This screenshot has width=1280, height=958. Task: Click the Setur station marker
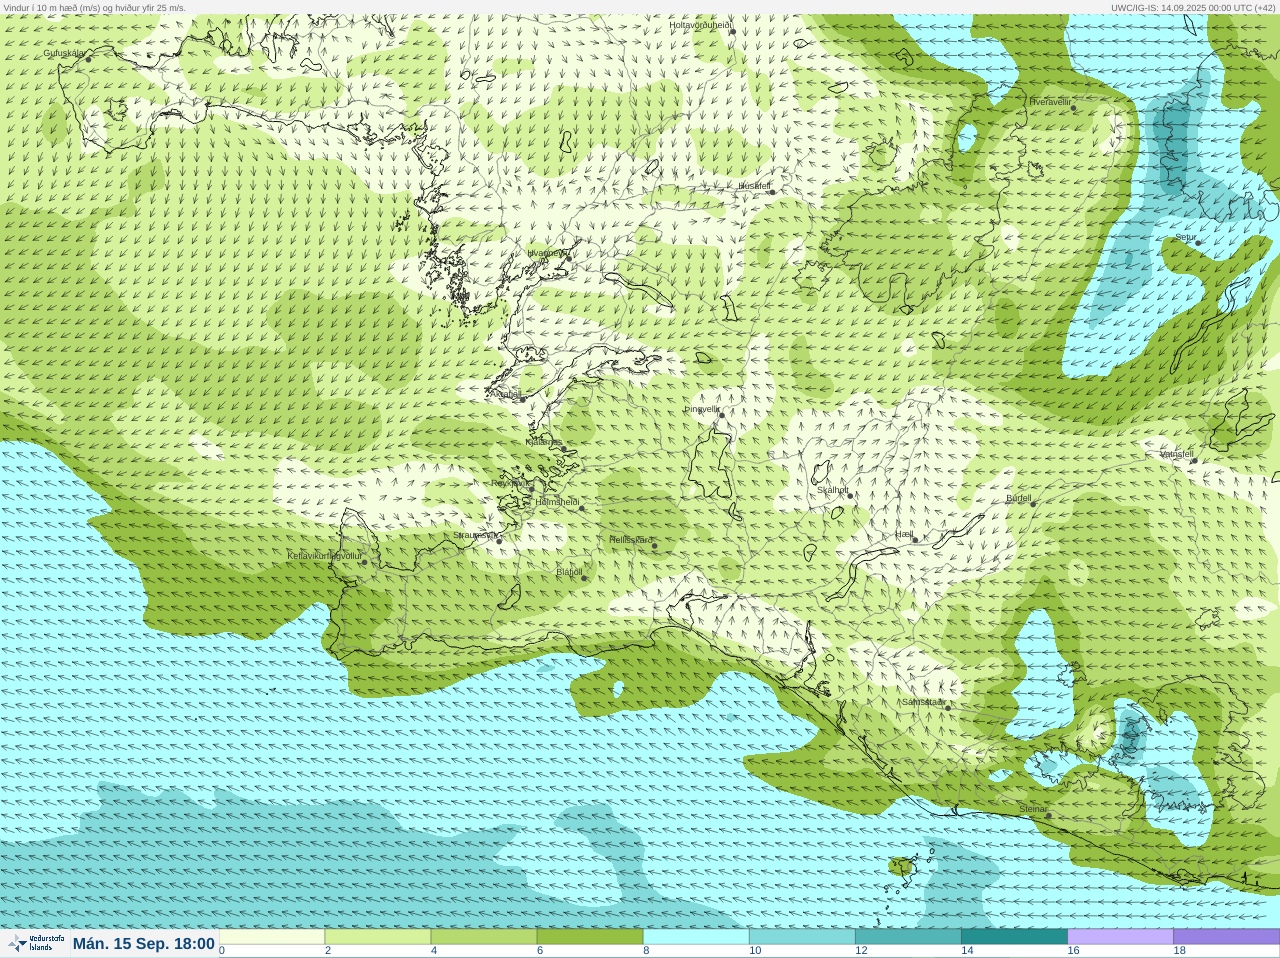click(x=1198, y=243)
